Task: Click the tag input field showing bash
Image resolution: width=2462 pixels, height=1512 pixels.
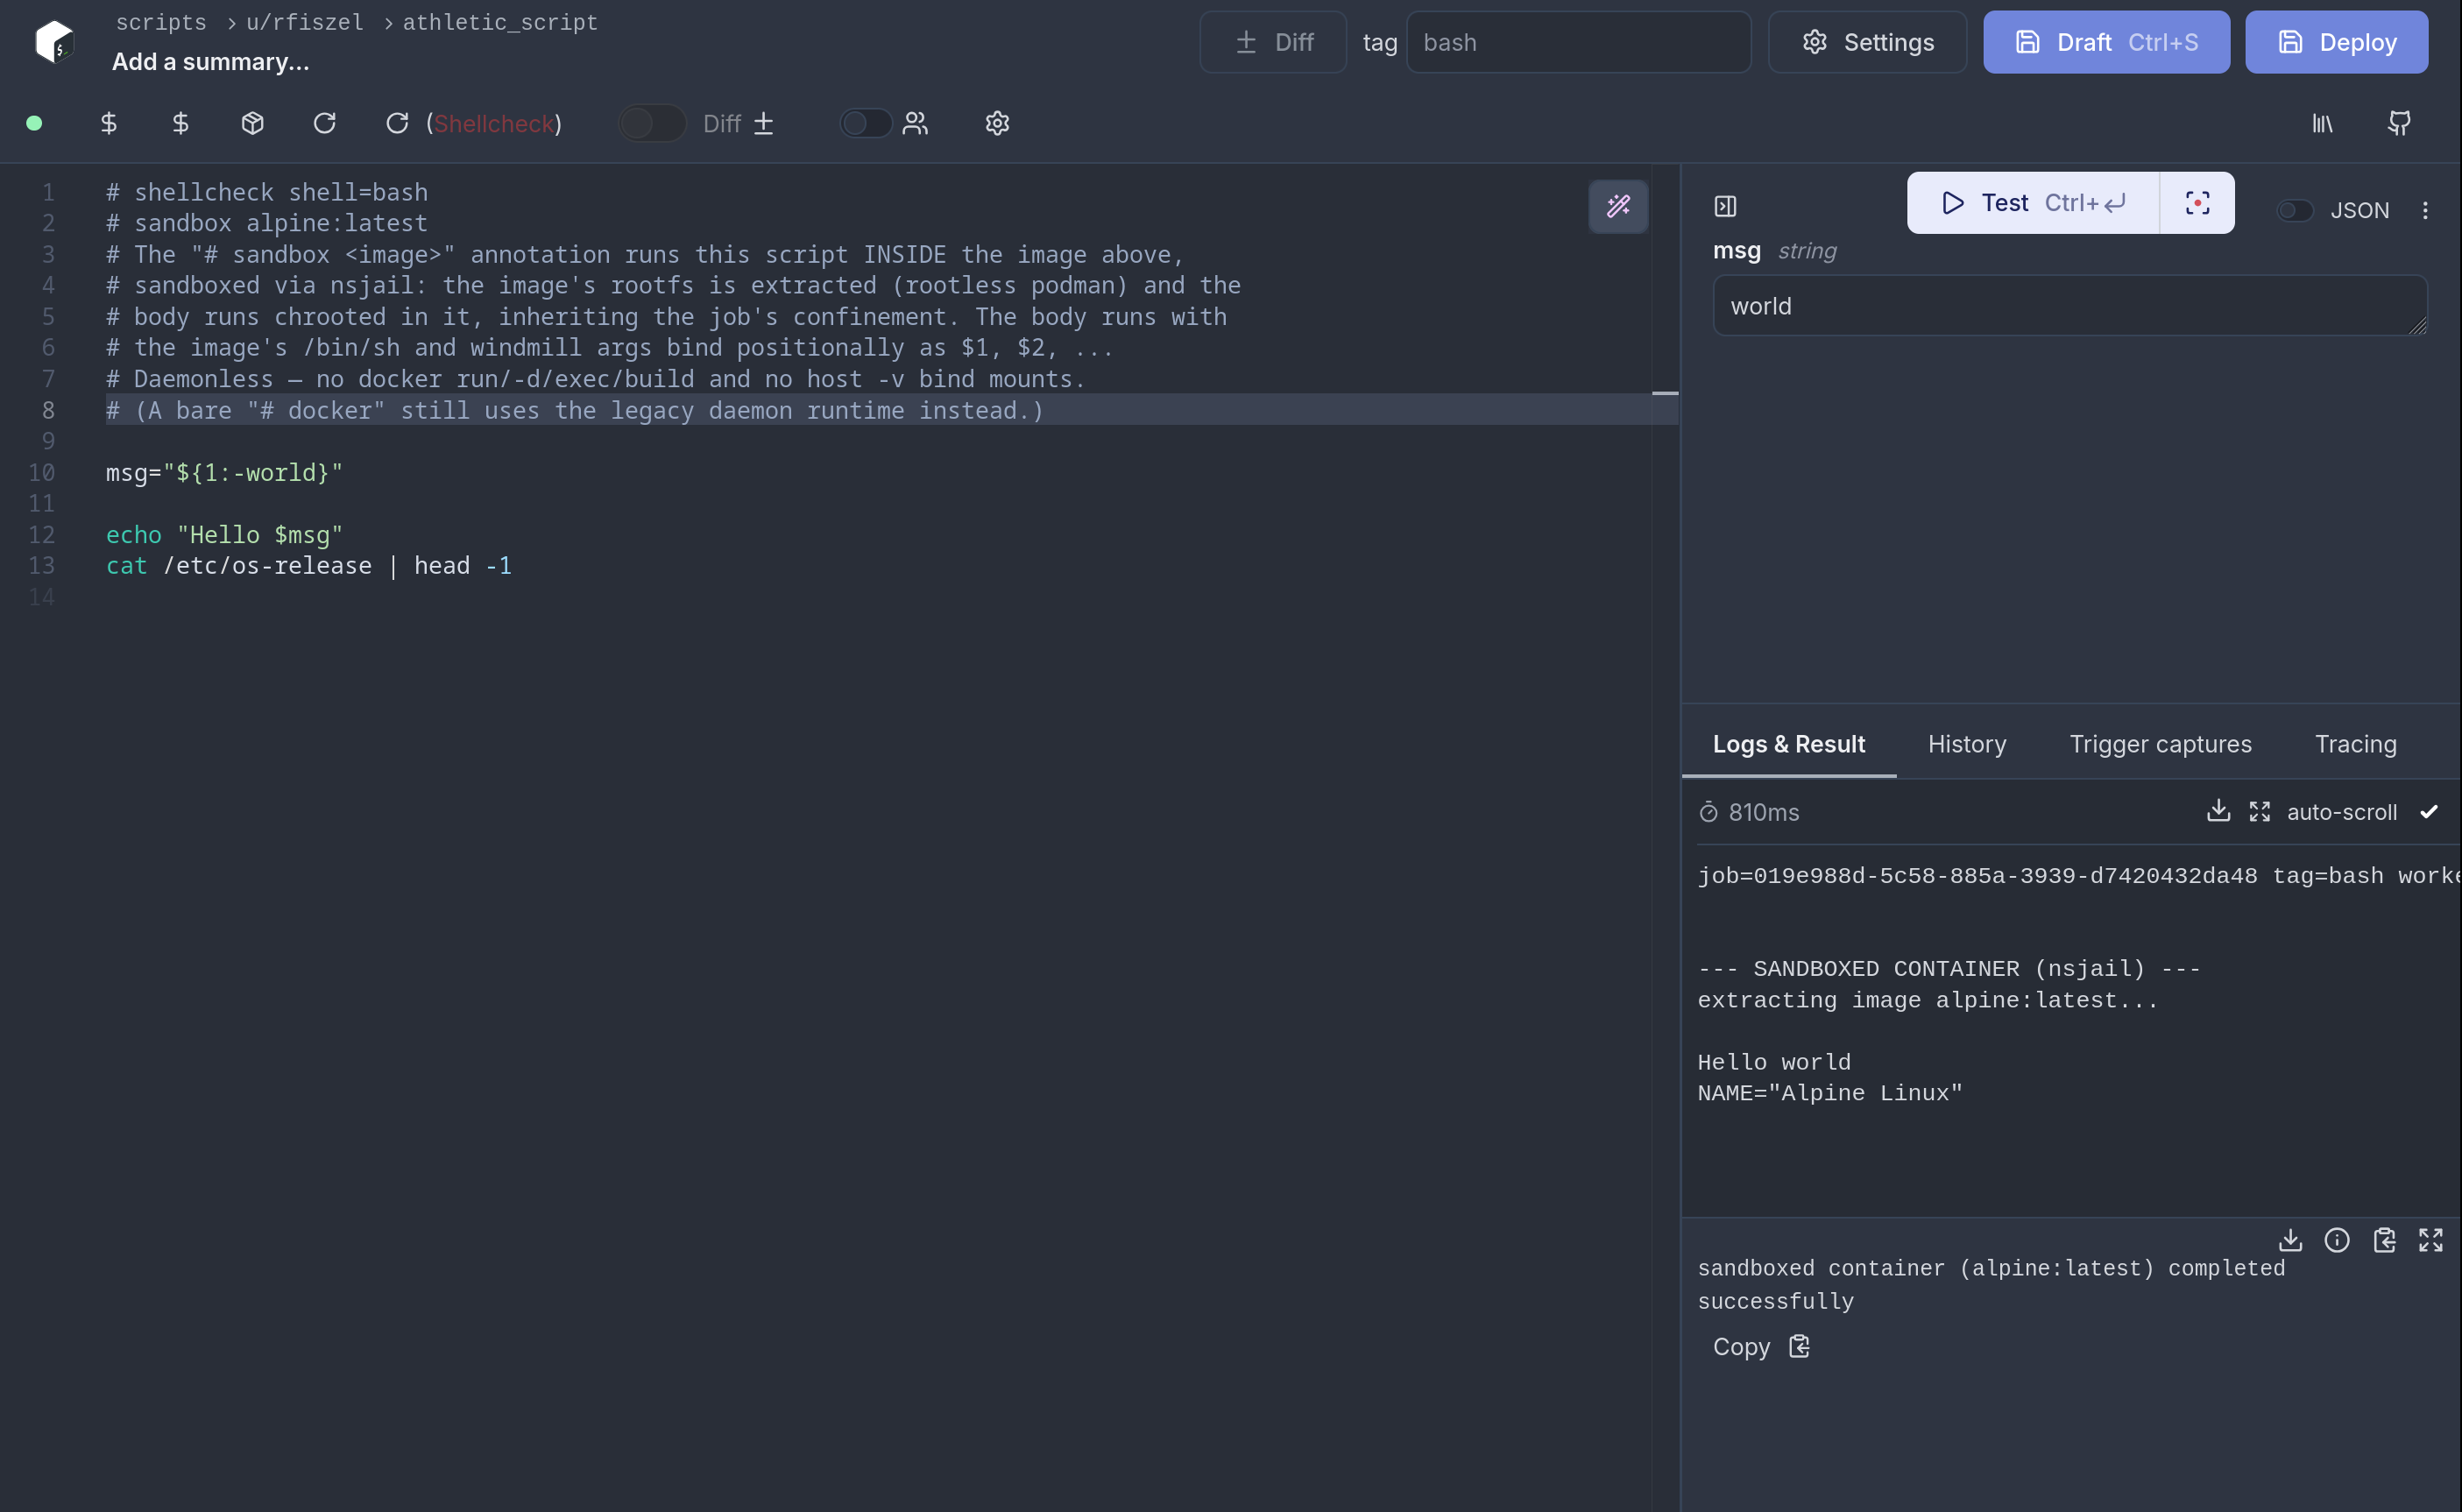Action: pos(1578,42)
